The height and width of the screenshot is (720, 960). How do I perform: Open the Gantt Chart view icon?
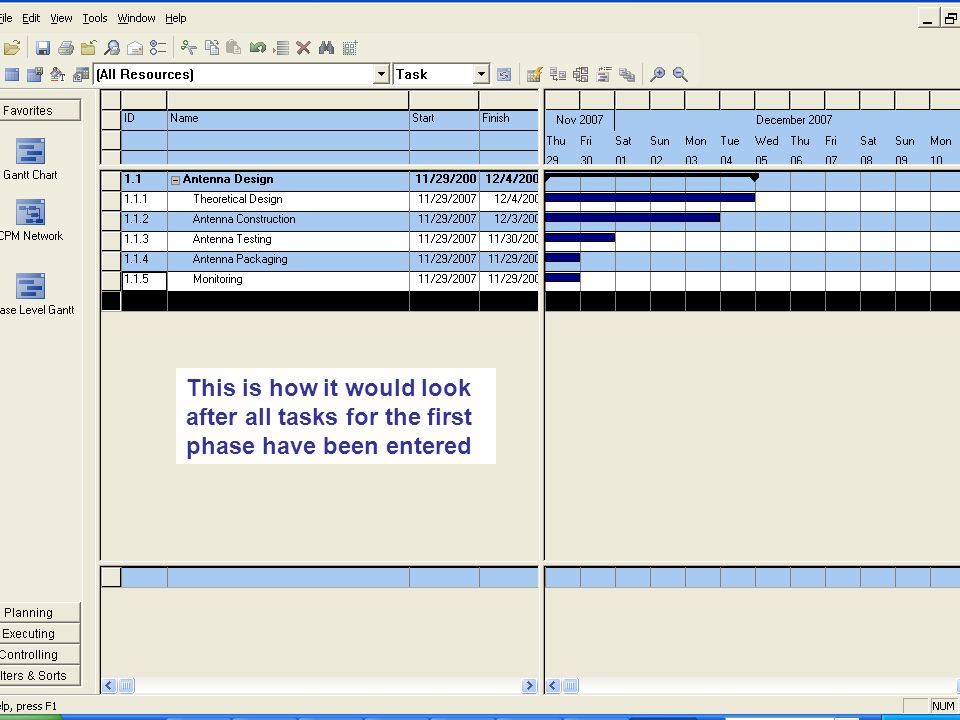point(30,151)
